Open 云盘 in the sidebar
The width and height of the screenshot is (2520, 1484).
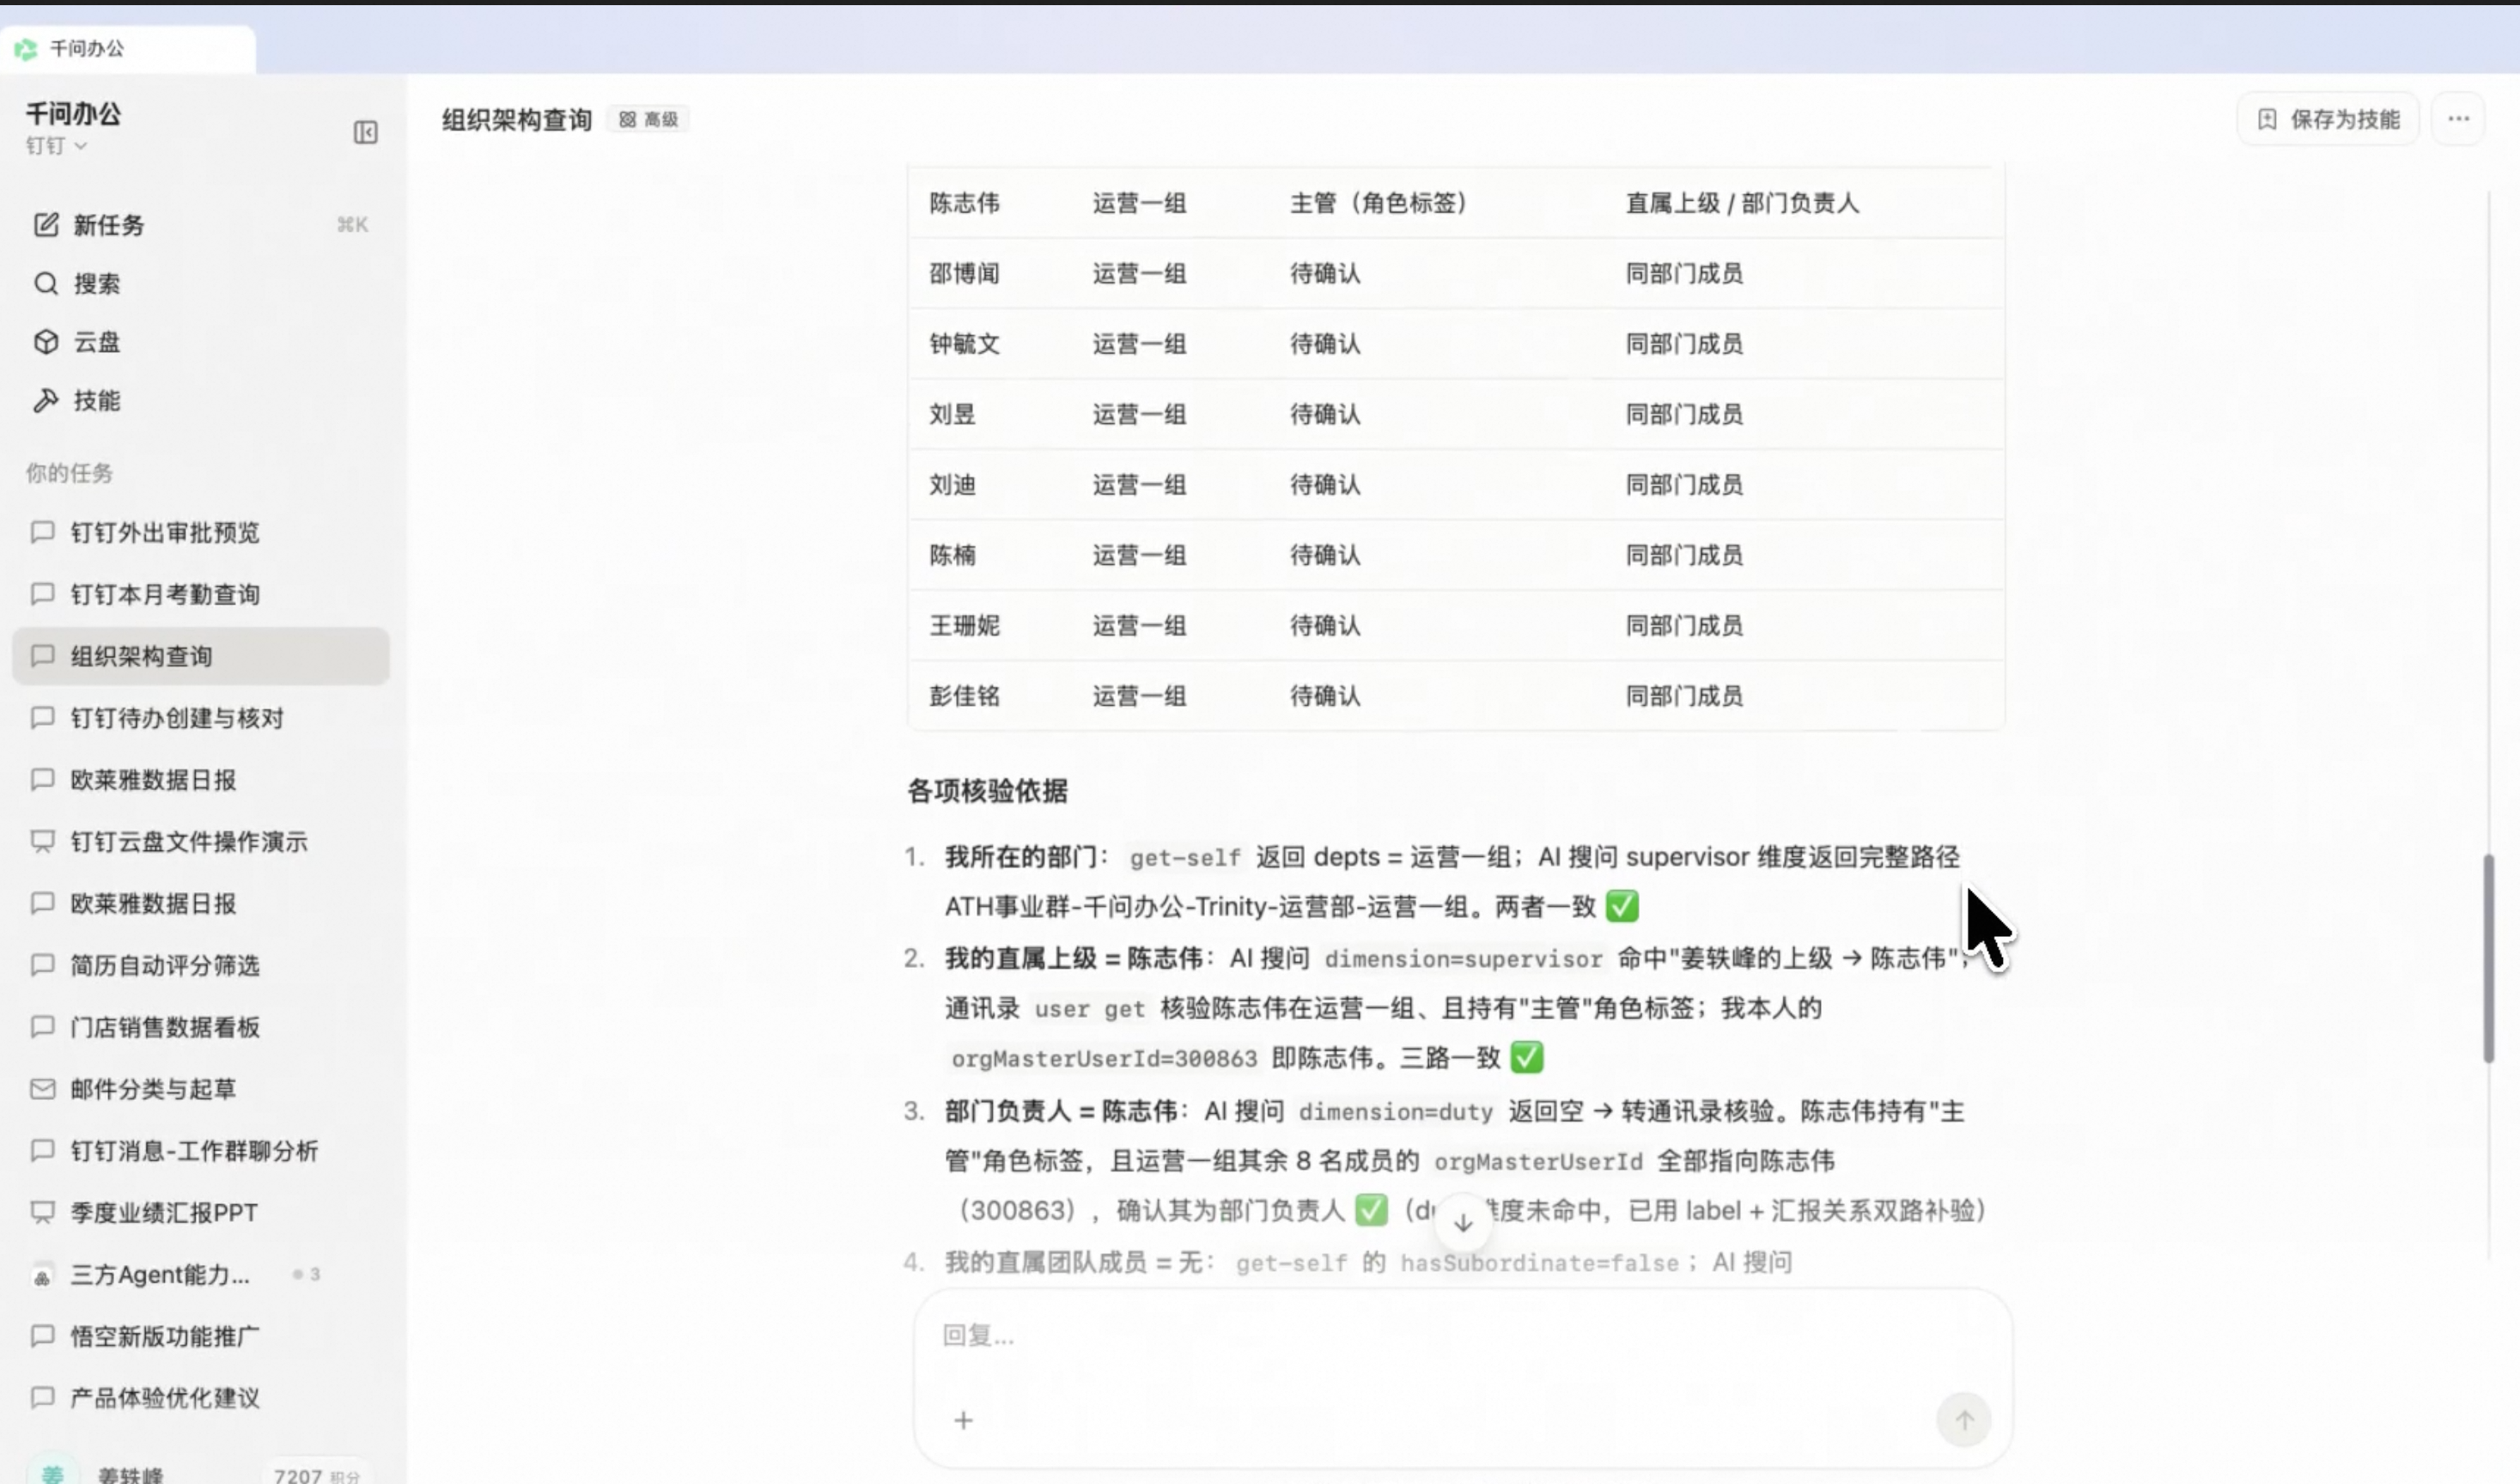(x=200, y=342)
